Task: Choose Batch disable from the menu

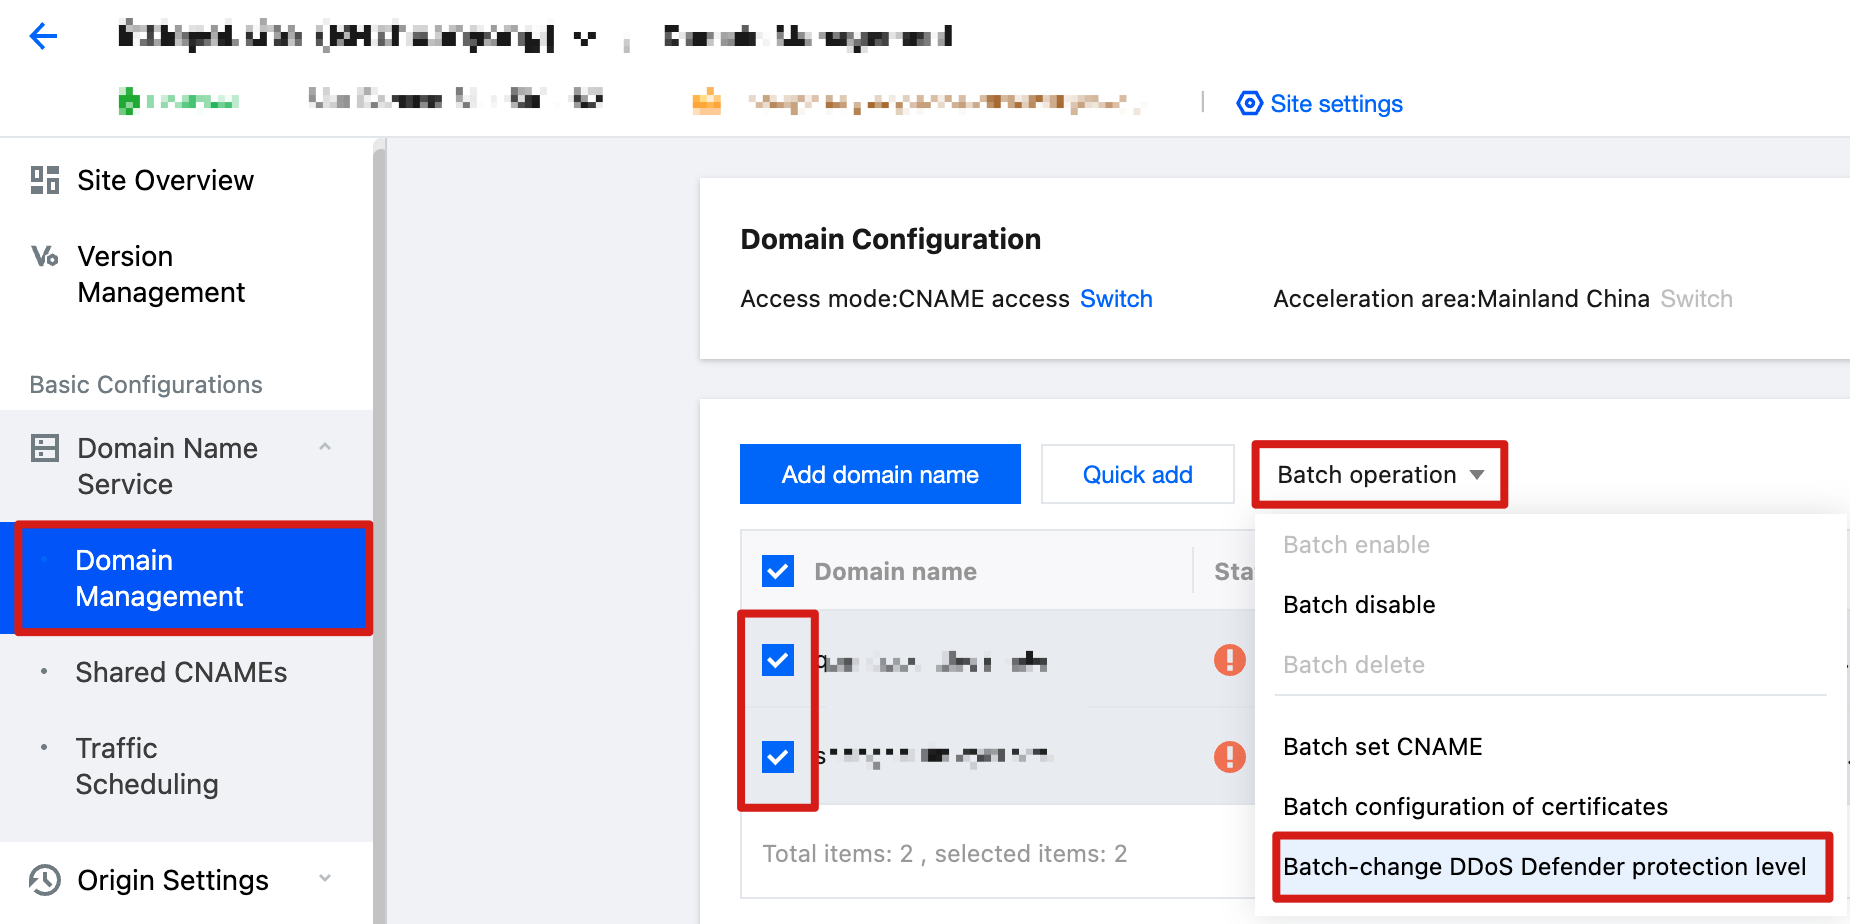Action: (1359, 605)
